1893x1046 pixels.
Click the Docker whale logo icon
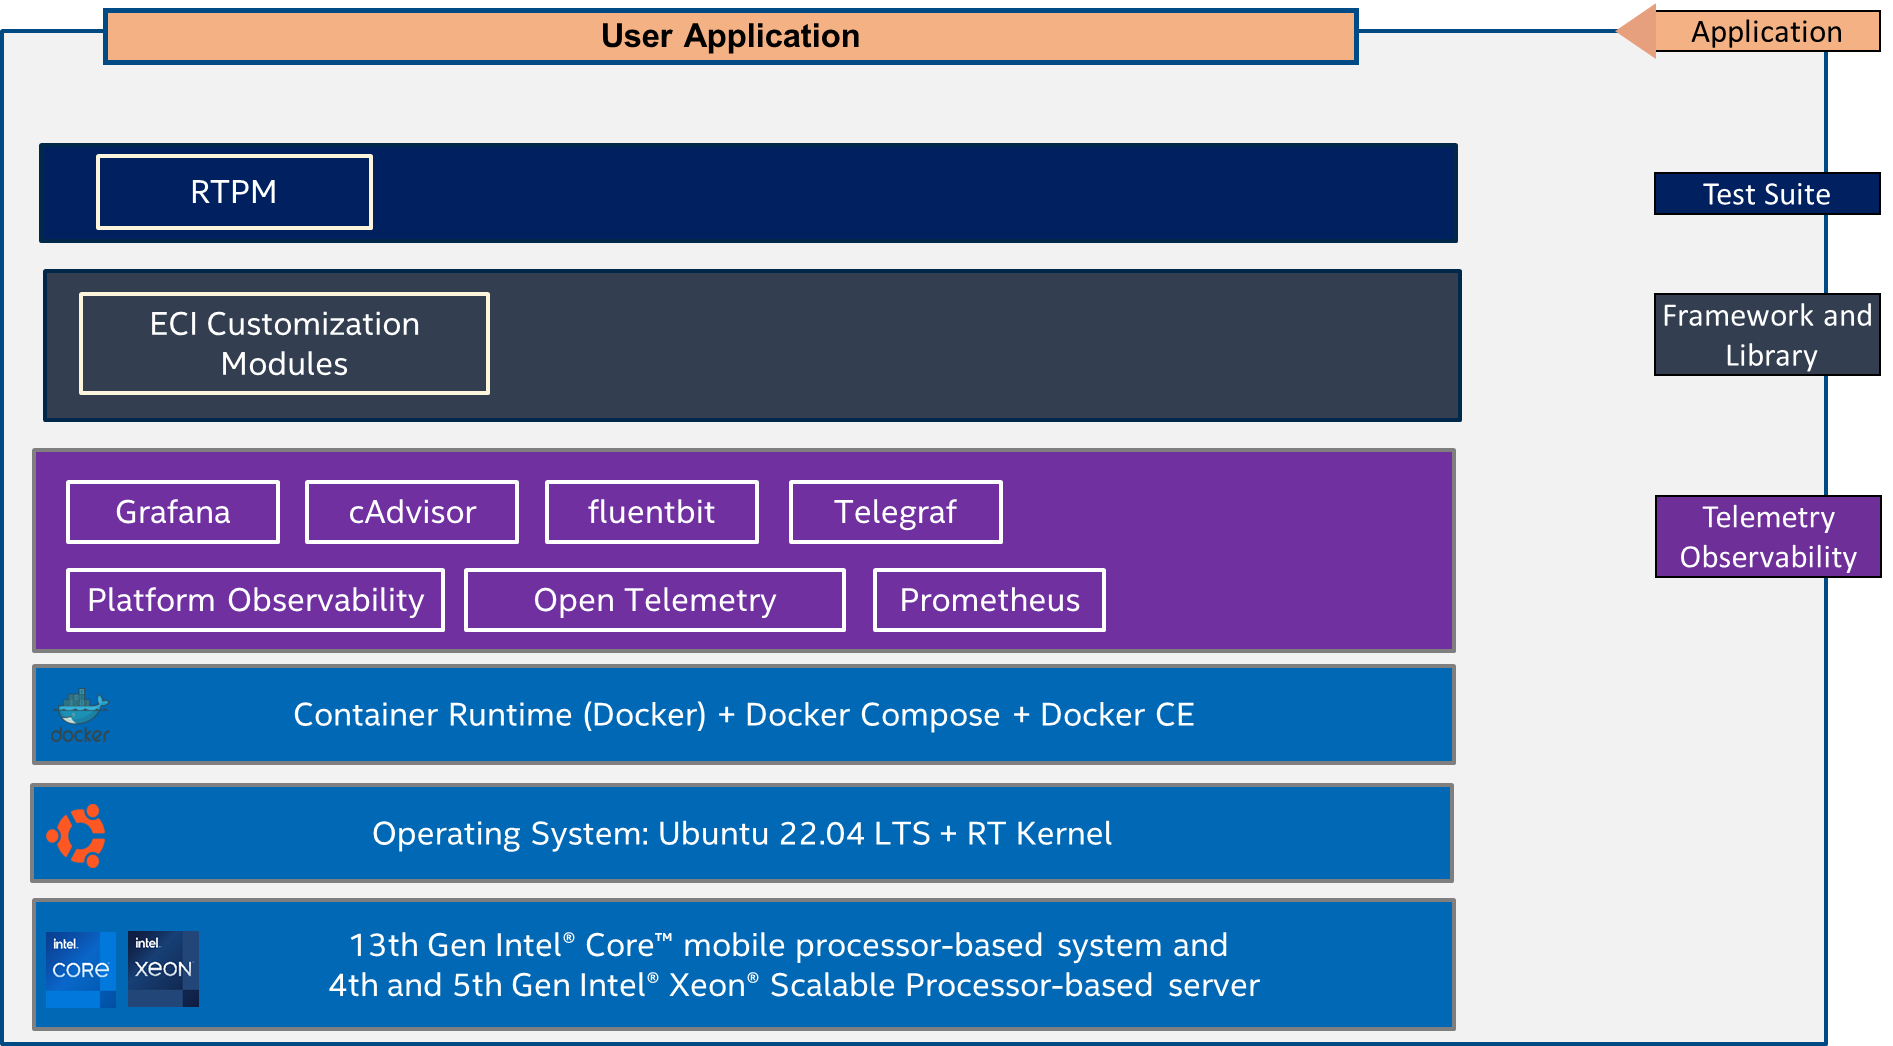coord(81,714)
